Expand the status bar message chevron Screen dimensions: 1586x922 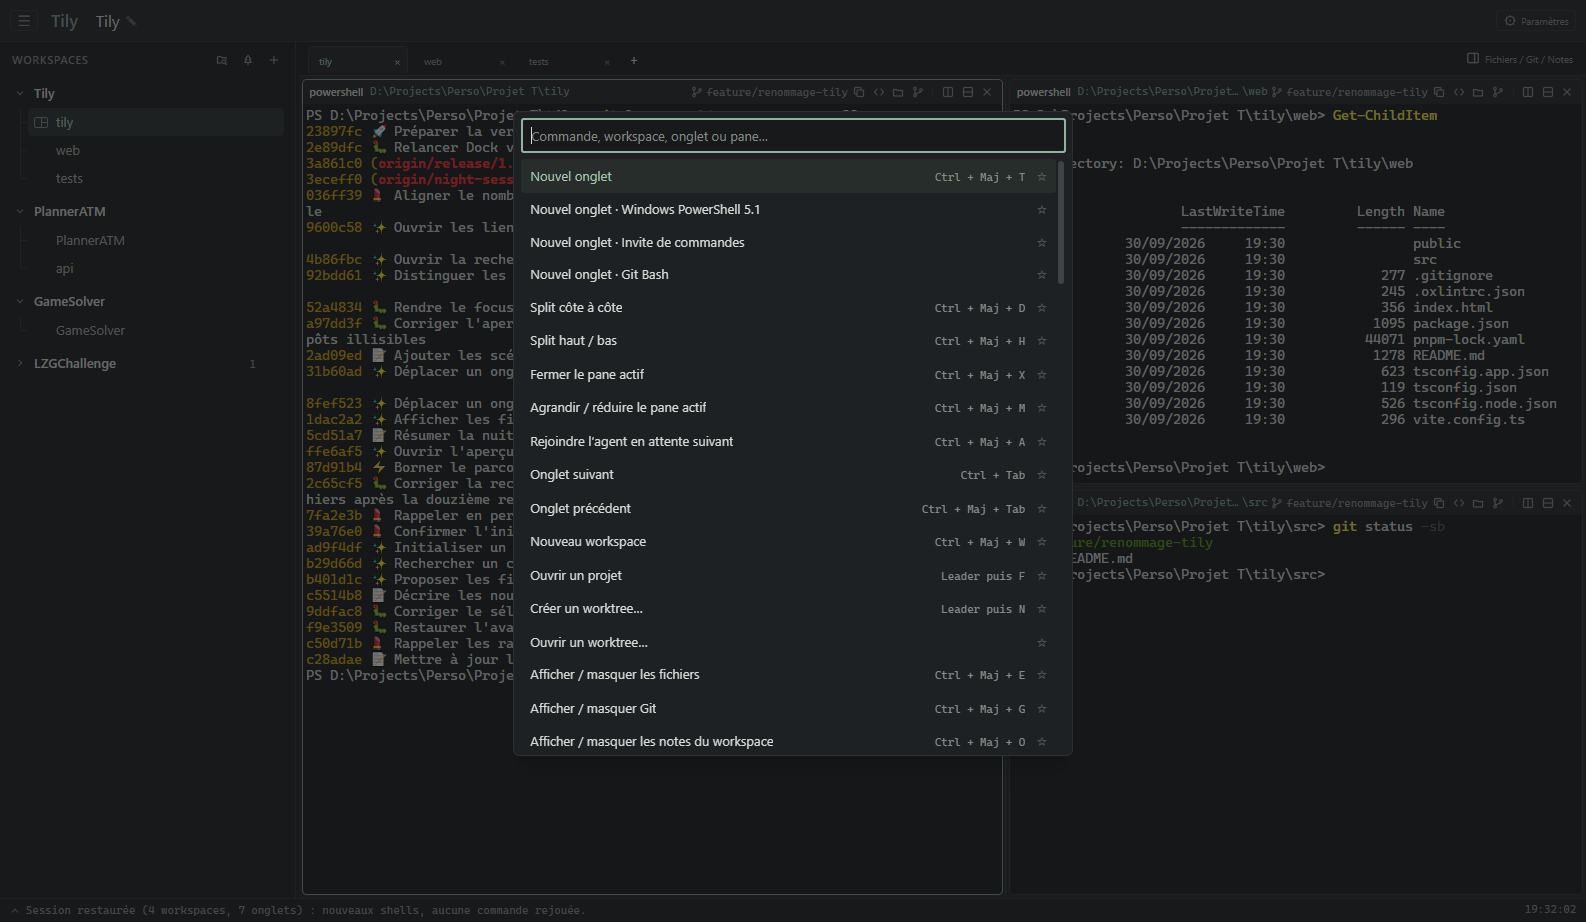15,911
